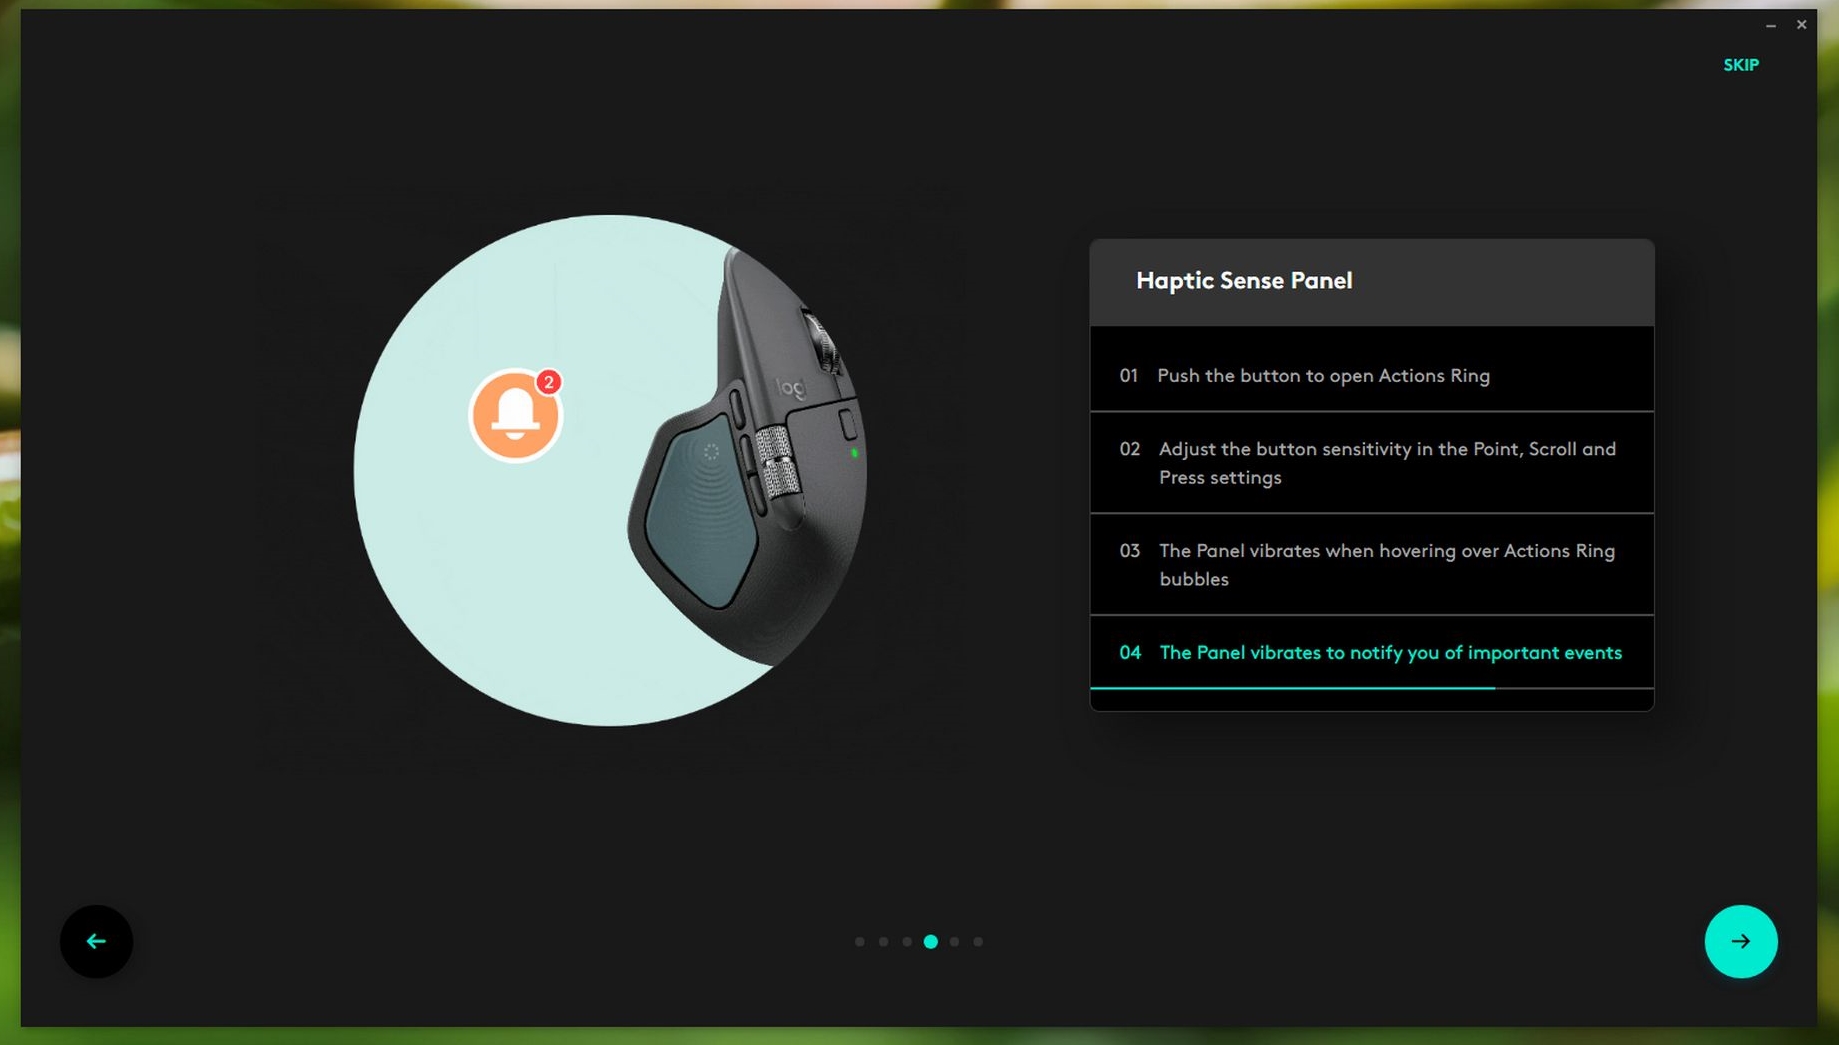Jump to the first page indicator dot
Image resolution: width=1839 pixels, height=1045 pixels.
click(x=859, y=941)
